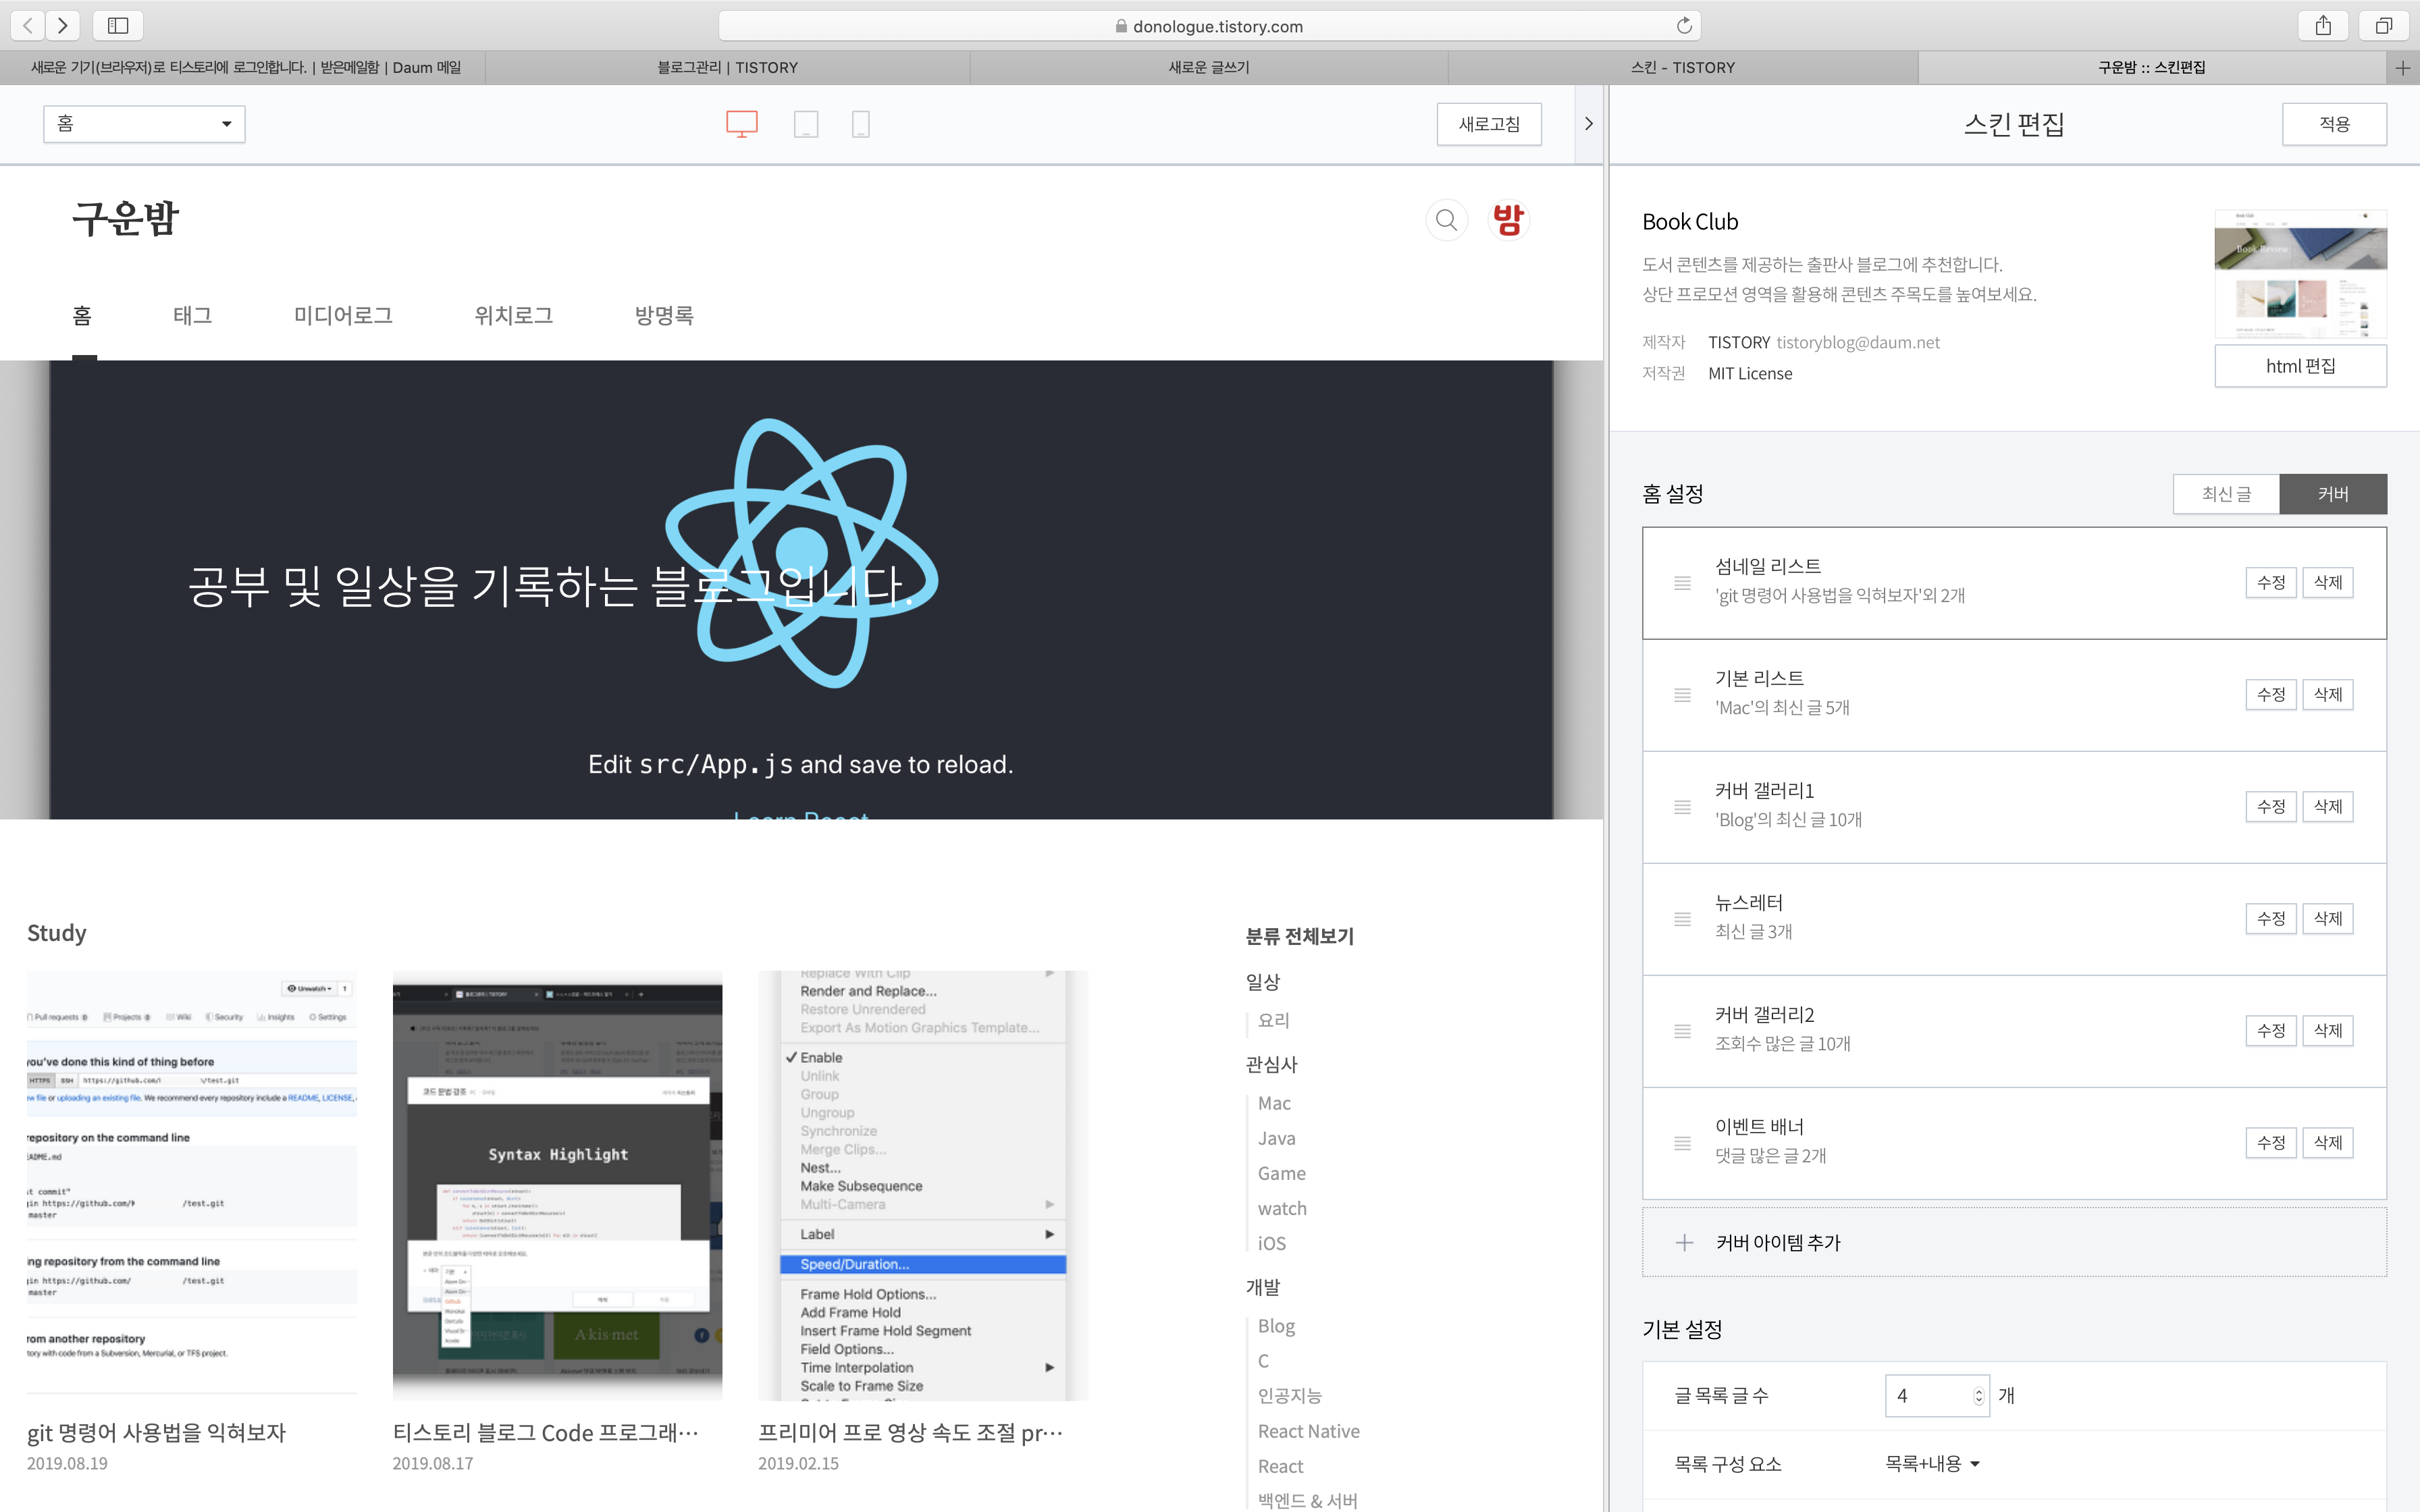Switch to mobile phone preview icon
The image size is (2420, 1512).
point(860,124)
